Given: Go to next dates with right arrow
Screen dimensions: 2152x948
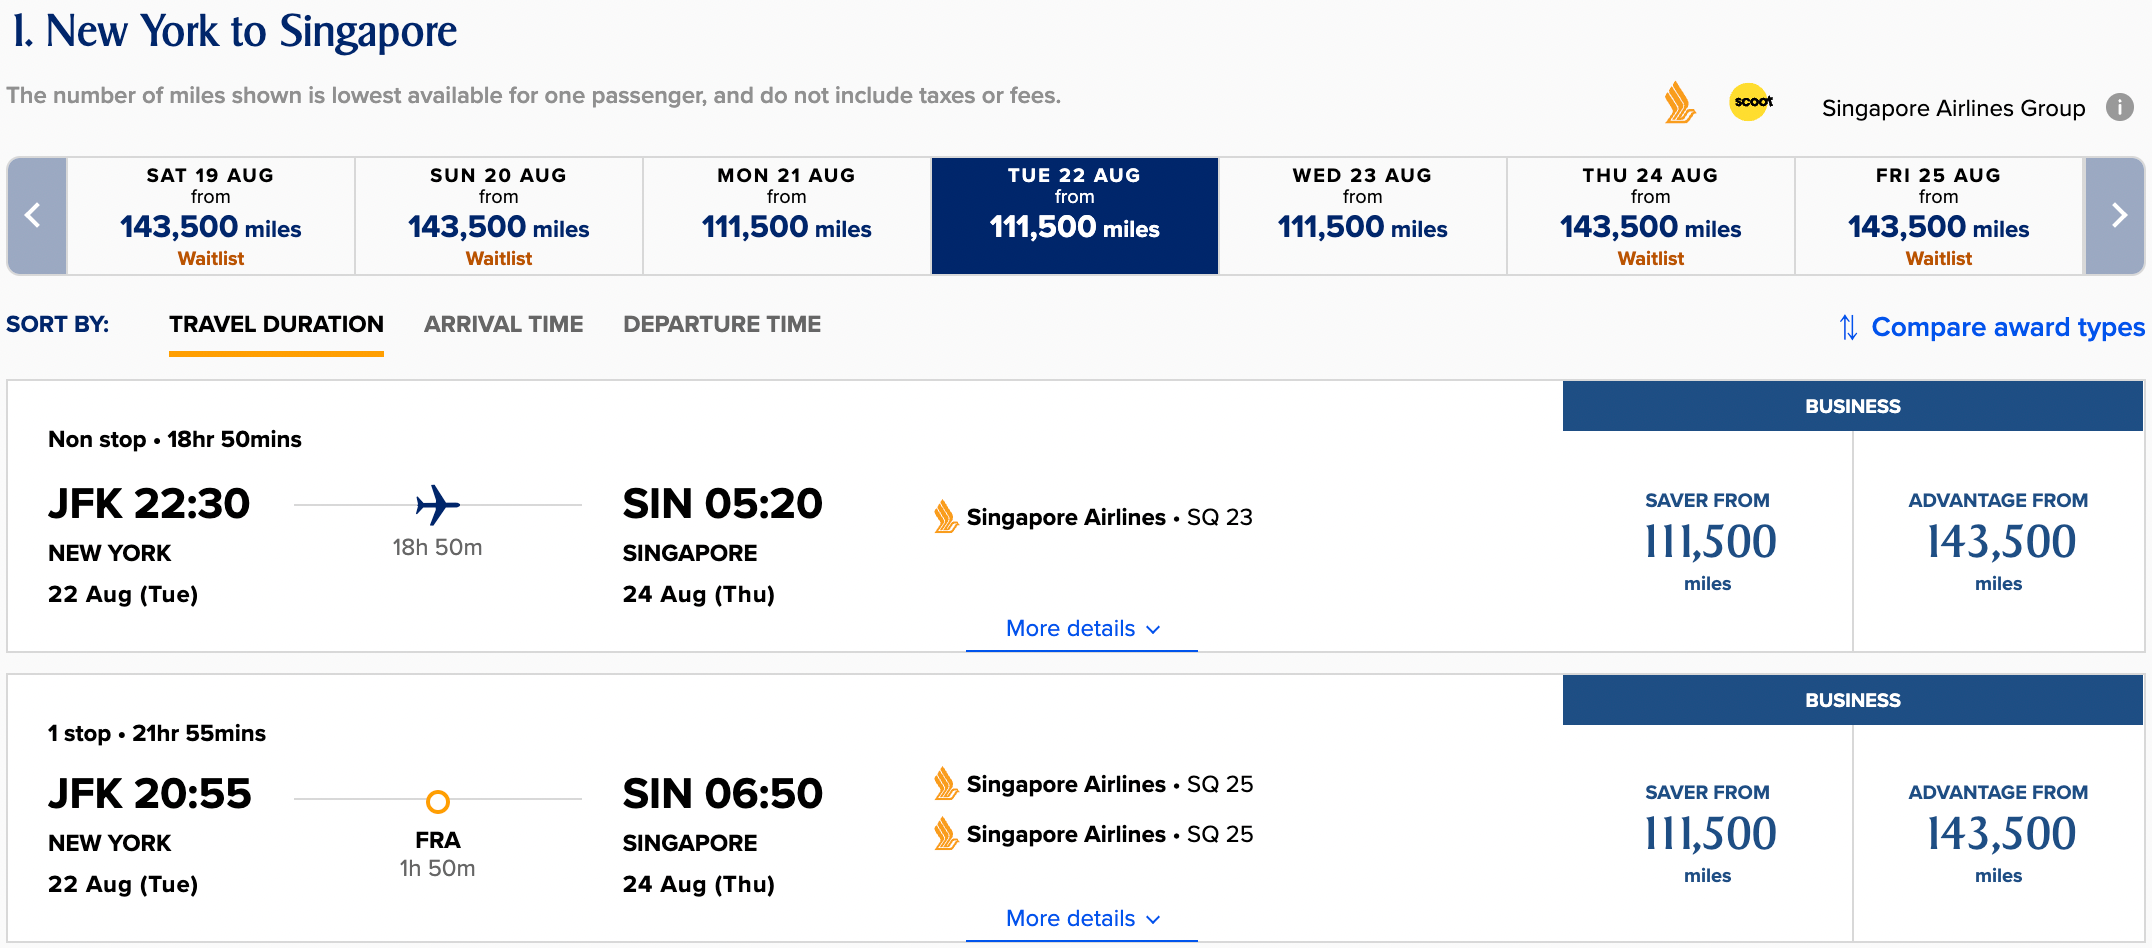Looking at the screenshot, I should [x=2115, y=215].
